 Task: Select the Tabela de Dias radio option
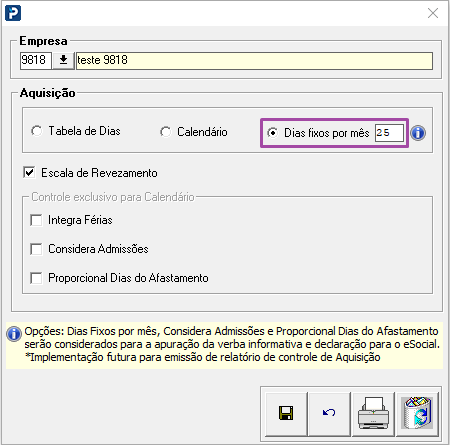point(37,131)
